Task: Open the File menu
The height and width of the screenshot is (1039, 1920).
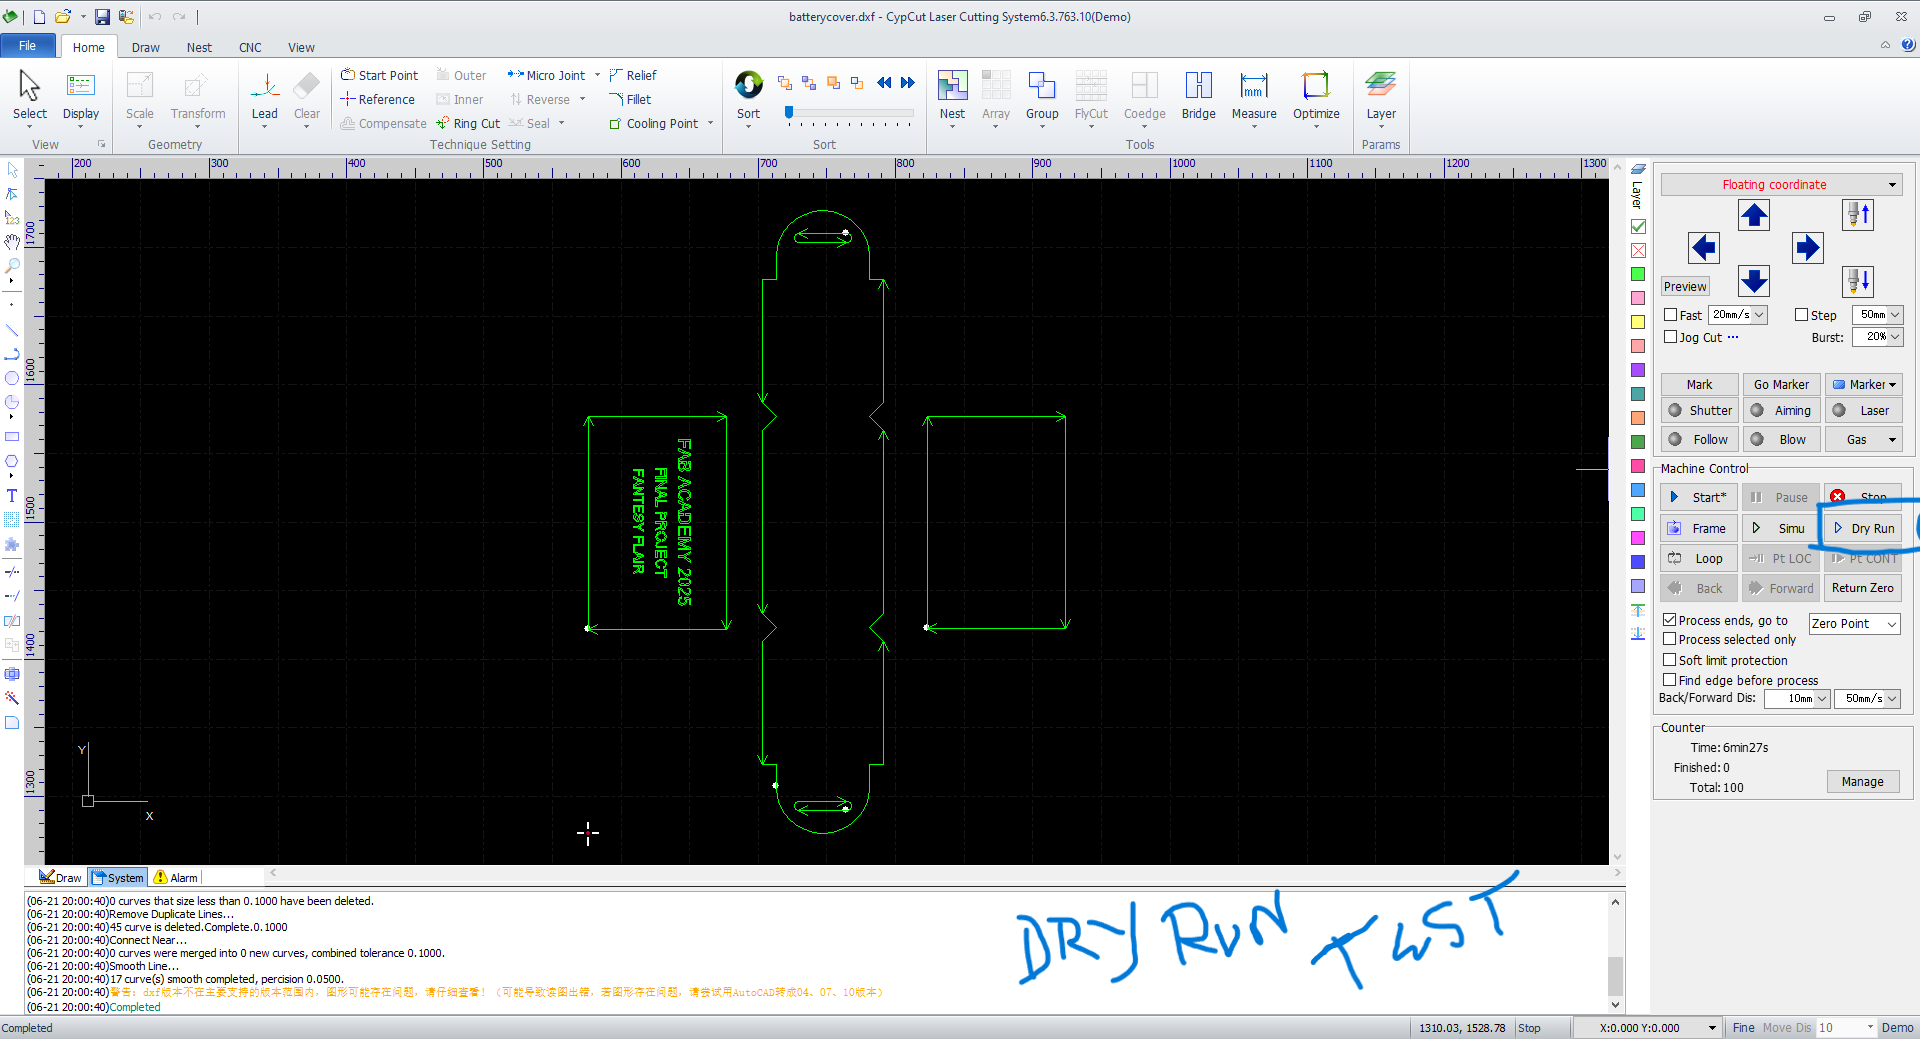Action: coord(27,46)
